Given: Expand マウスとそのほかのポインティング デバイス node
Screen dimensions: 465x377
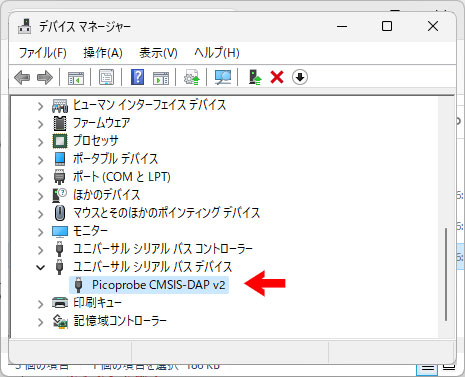Looking at the screenshot, I should (x=40, y=214).
